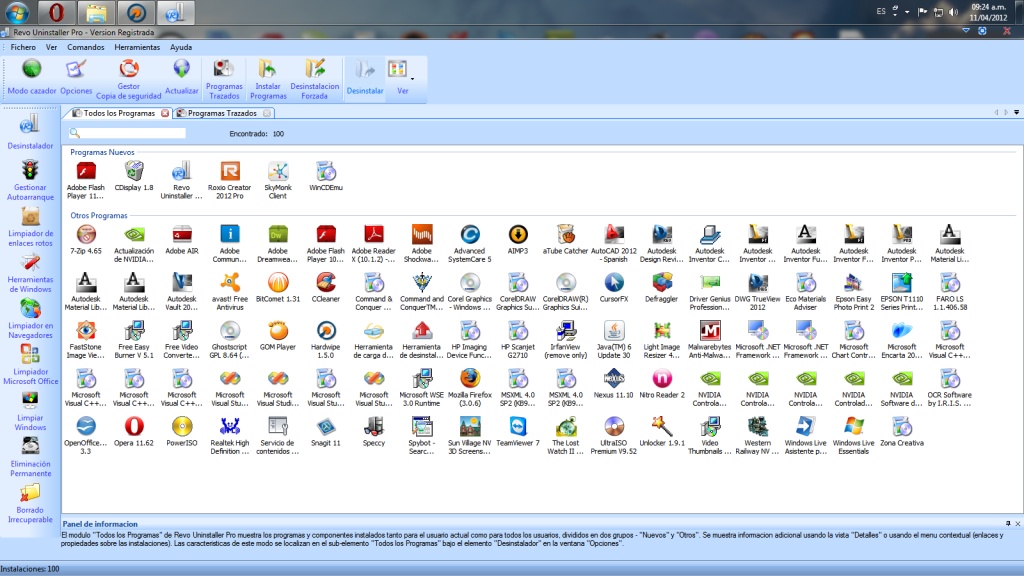
Task: Open Borrado Irrecuperable tool
Action: [30, 503]
